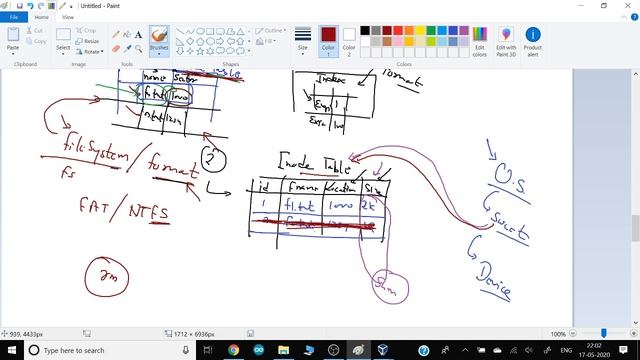Choose the Triangle shape
The height and width of the screenshot is (360, 640).
click(240, 31)
